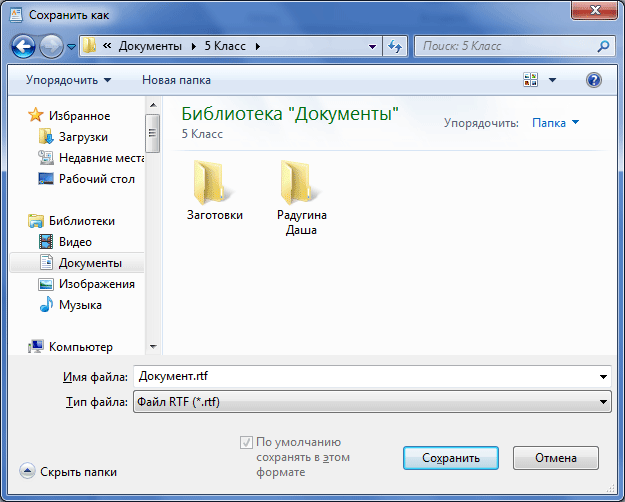Select Загрузки in the Избранное list

point(83,137)
